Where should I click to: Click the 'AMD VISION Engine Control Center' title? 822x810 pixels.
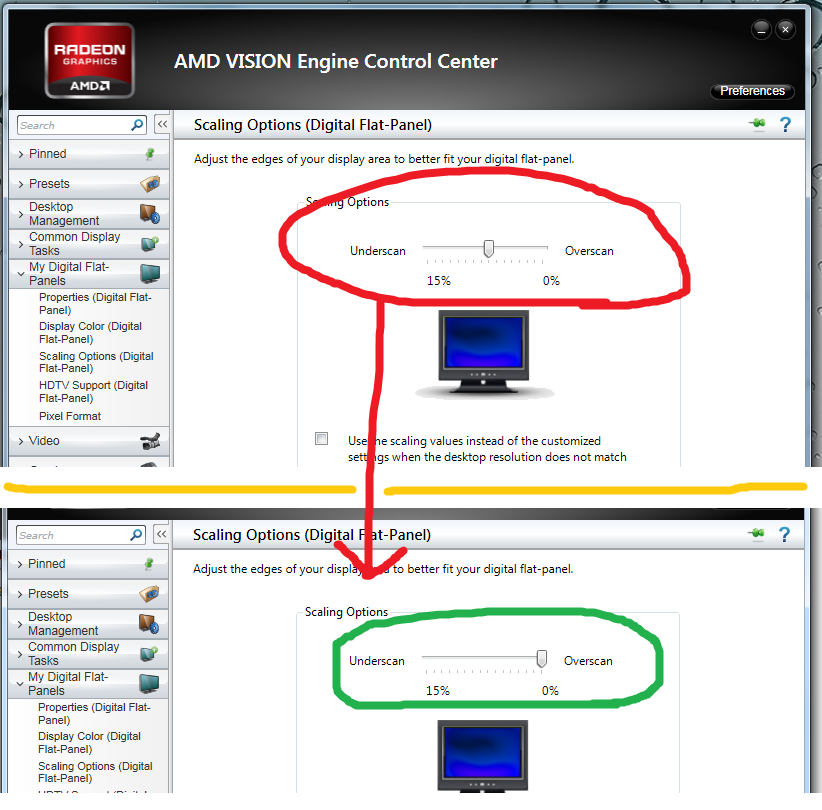(x=336, y=61)
